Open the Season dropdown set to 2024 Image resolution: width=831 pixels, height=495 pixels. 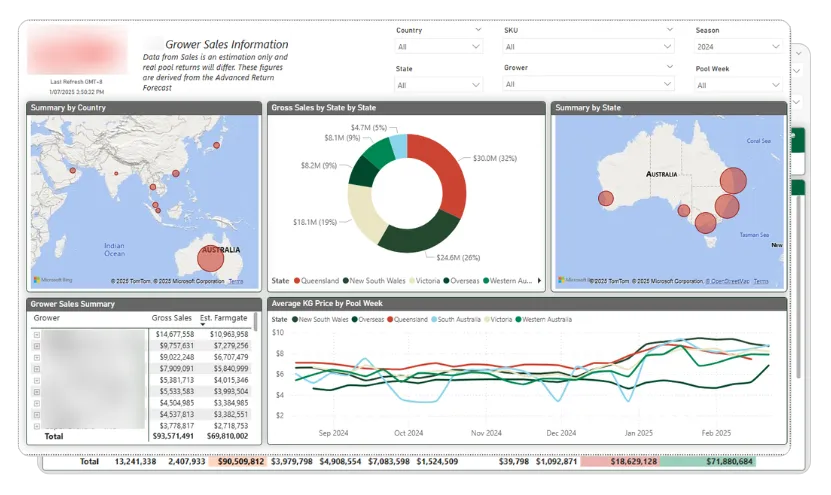tap(738, 47)
